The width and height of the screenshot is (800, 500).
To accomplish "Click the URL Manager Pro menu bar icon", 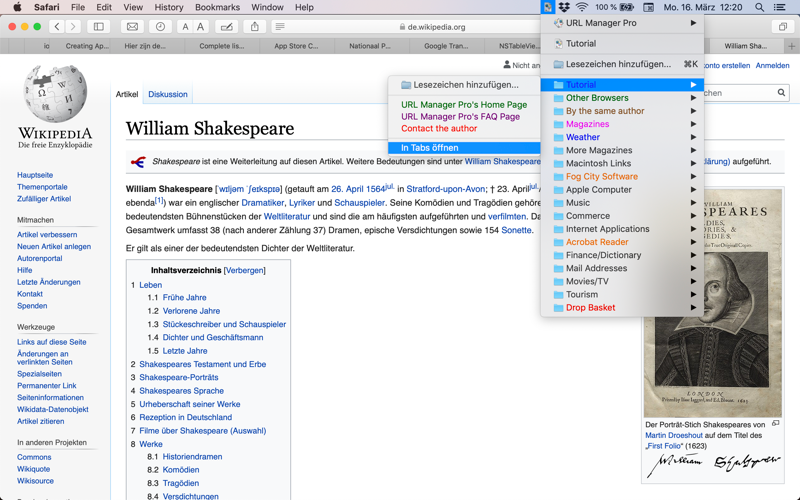I will coord(548,7).
